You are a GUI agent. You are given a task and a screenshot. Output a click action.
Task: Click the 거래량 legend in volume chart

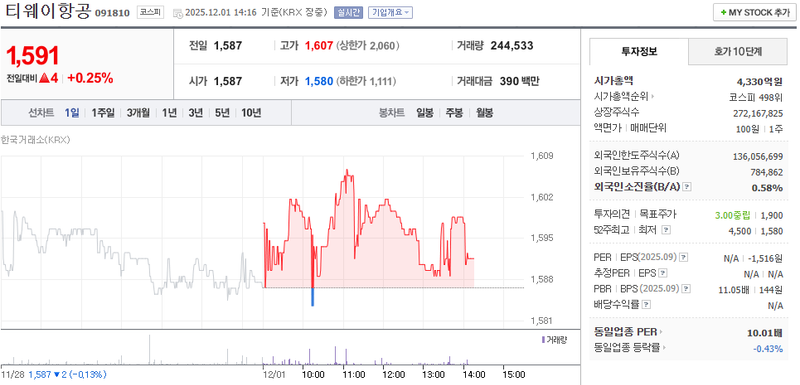click(x=554, y=340)
